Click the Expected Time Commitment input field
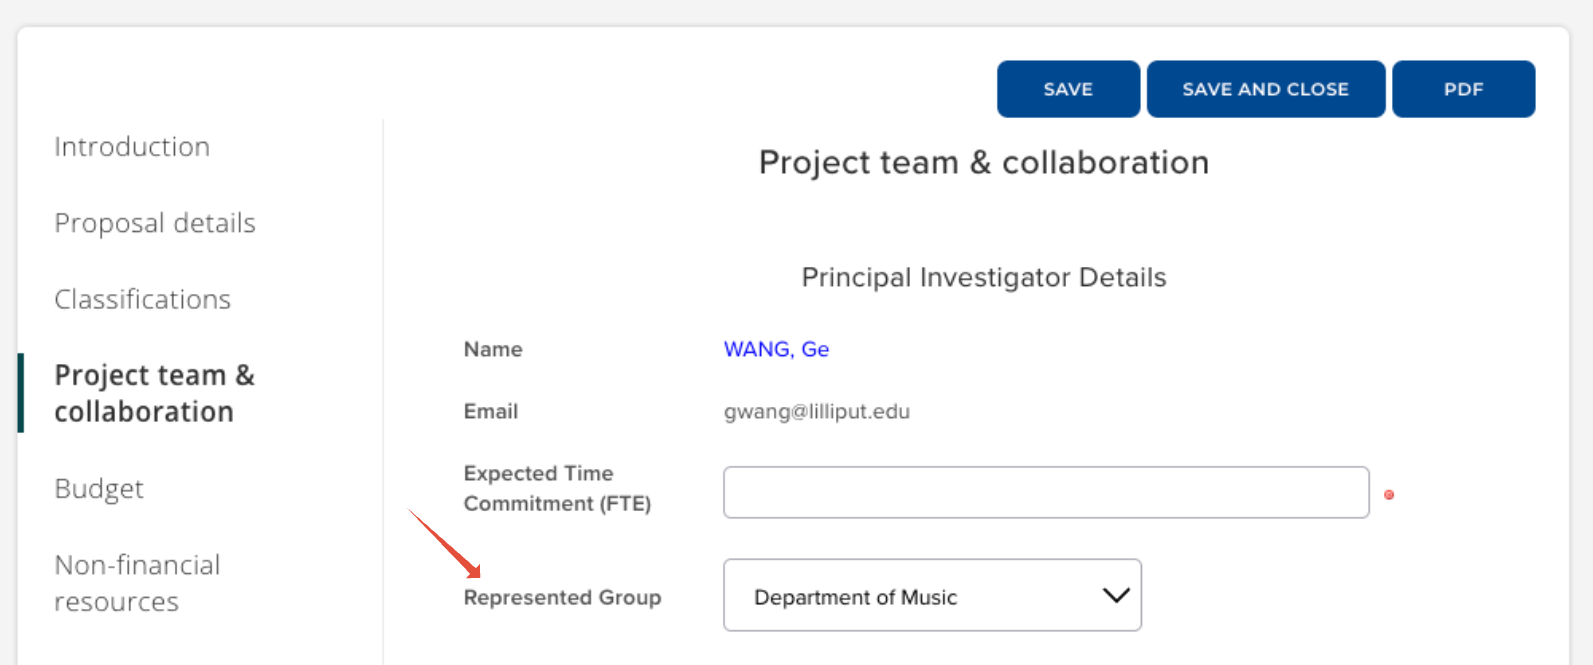 tap(1045, 492)
